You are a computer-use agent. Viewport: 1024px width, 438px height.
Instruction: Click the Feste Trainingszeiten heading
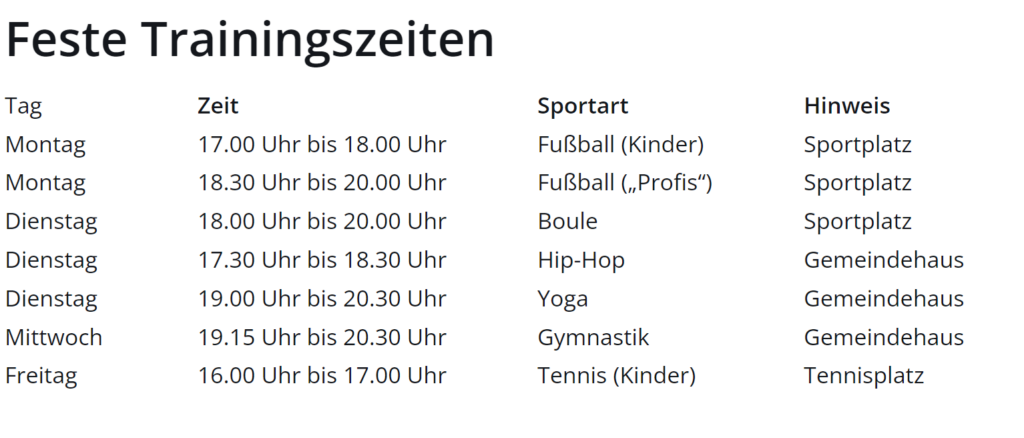click(249, 39)
